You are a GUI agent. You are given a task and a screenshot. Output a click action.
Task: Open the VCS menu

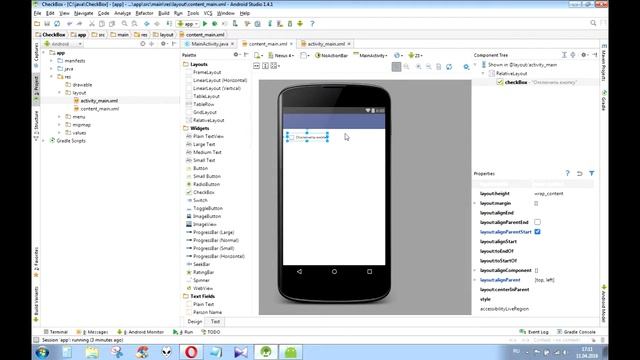(x=208, y=13)
